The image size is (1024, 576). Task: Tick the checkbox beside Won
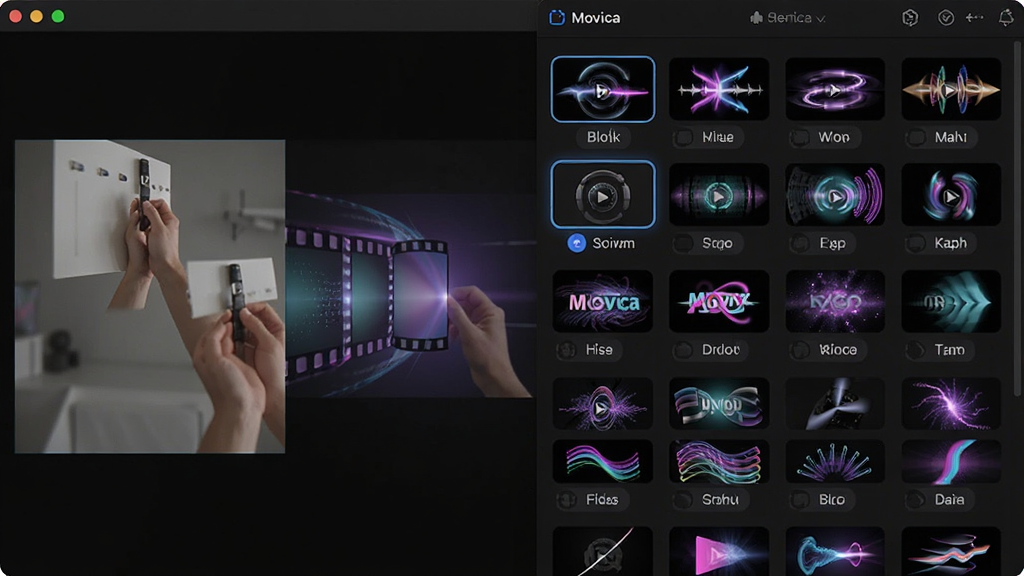point(799,137)
